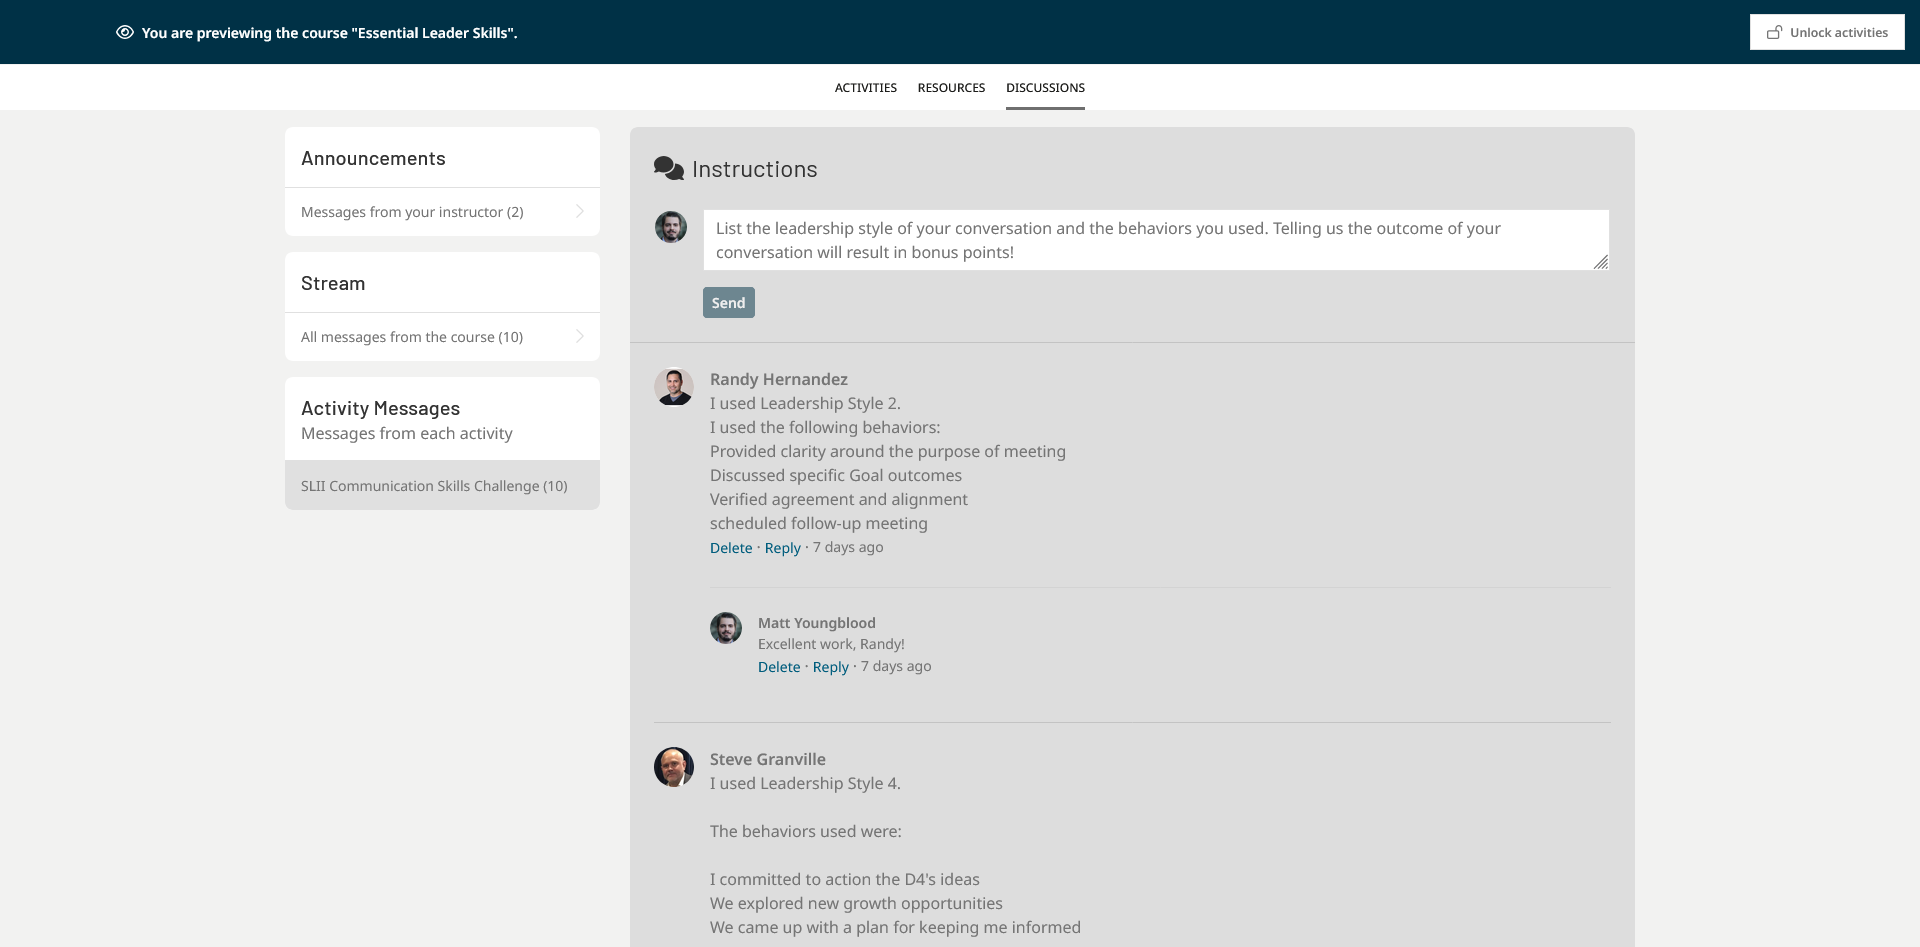Expand Messages from your instructor chevron
1920x947 pixels.
[x=580, y=211]
